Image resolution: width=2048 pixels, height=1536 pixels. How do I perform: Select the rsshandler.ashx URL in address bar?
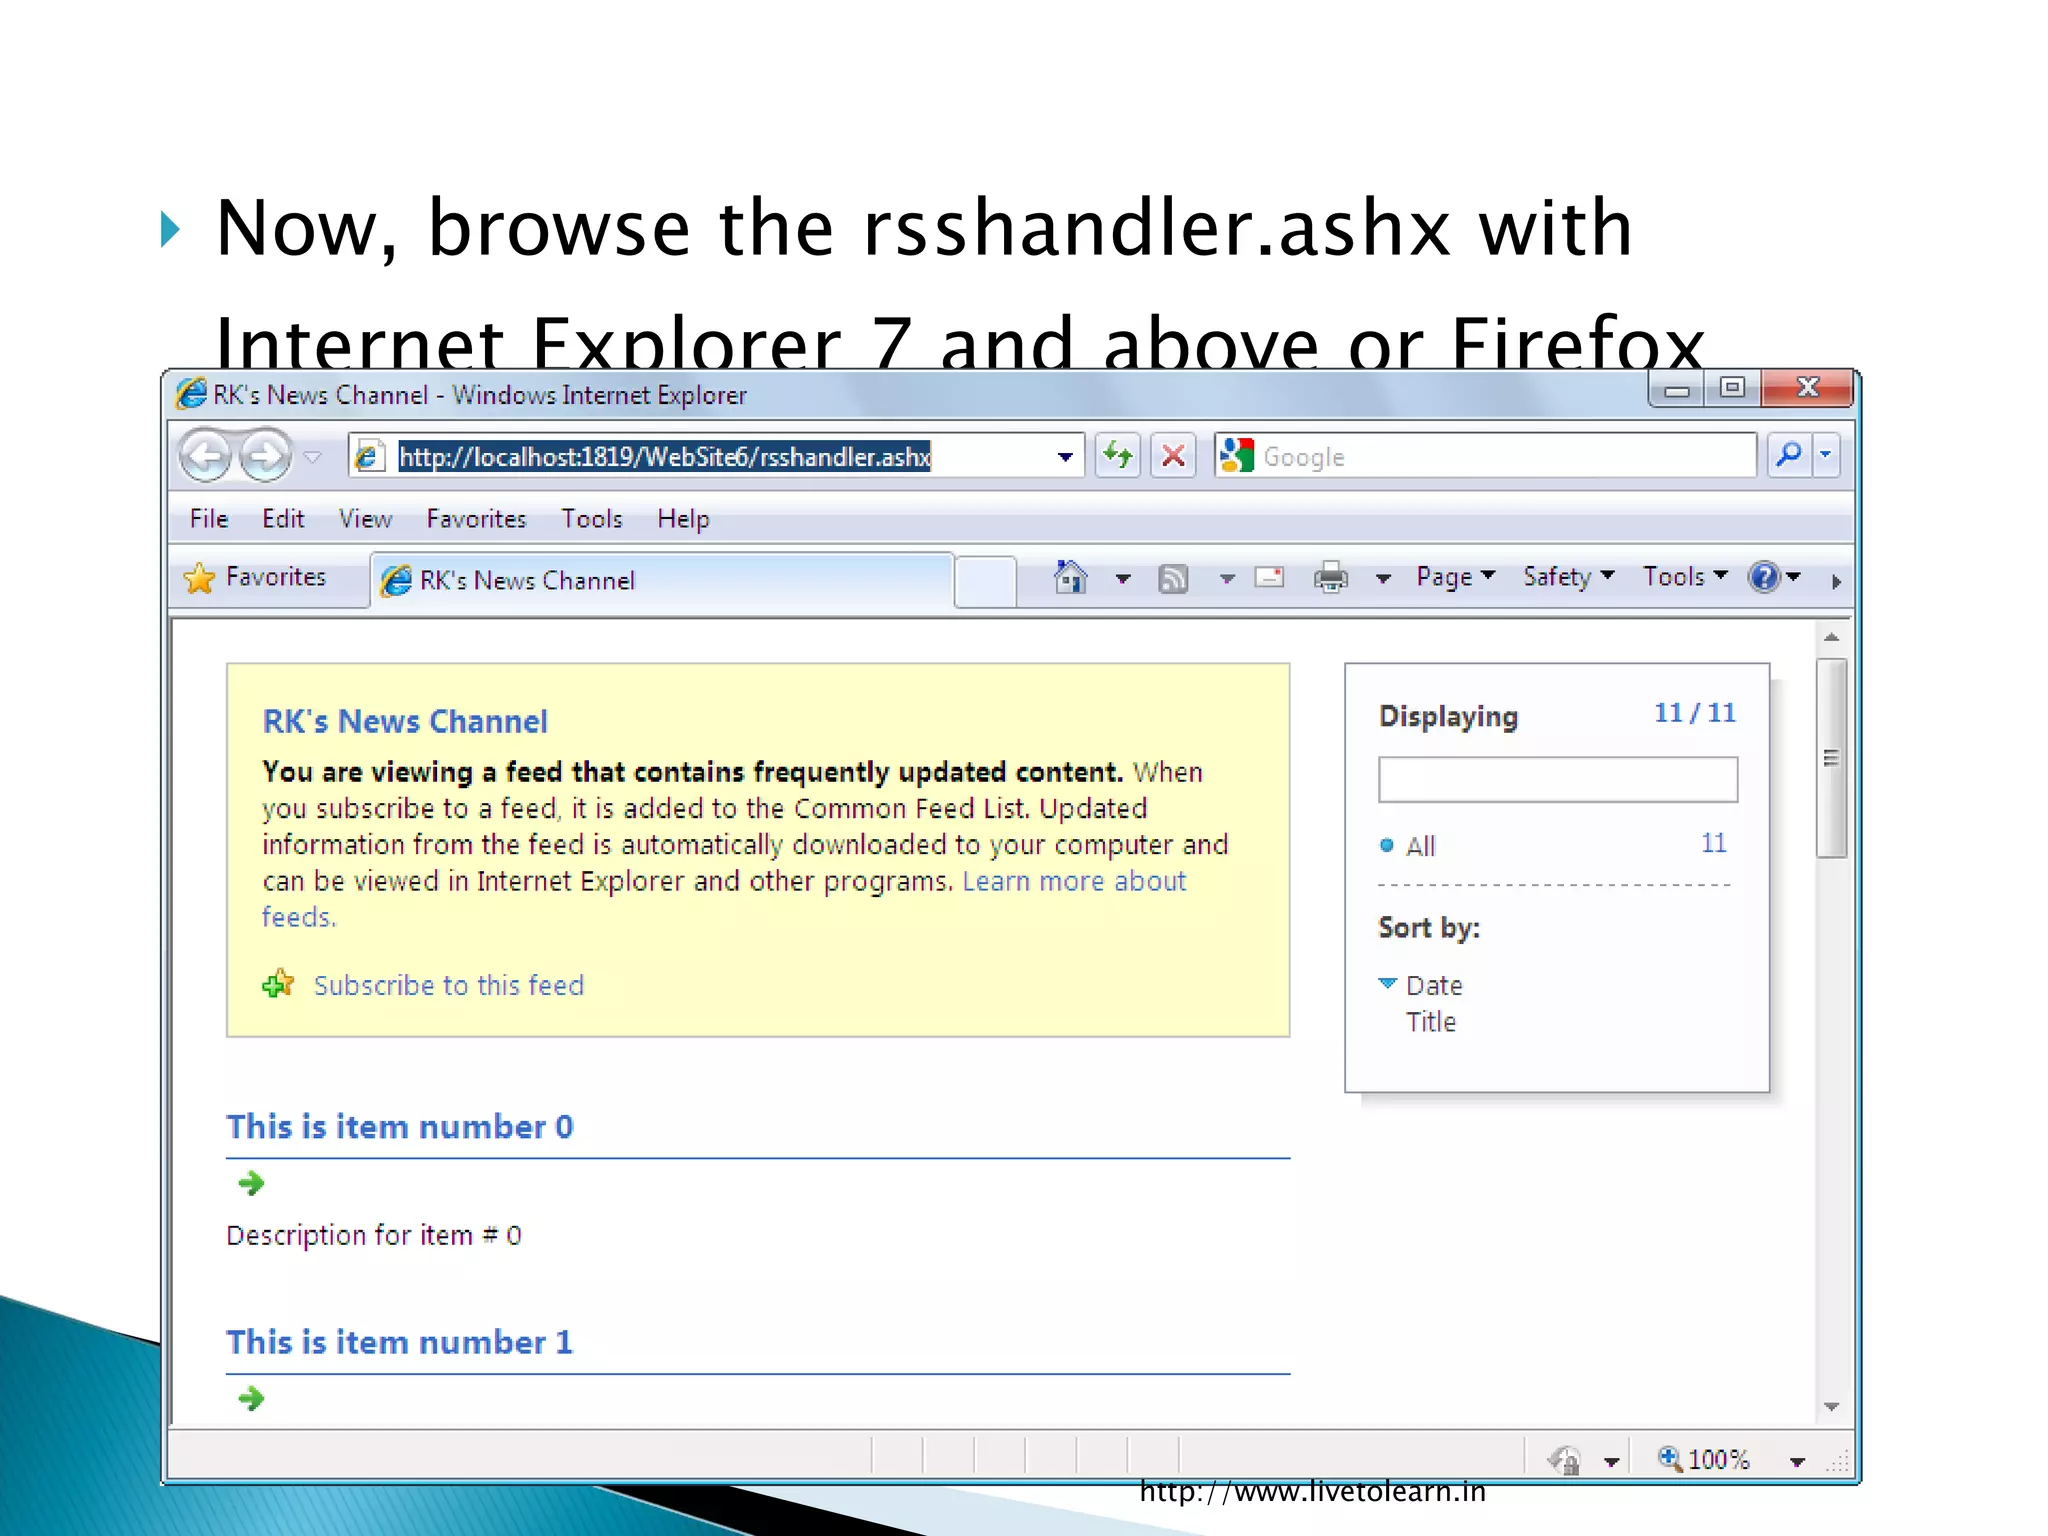[664, 457]
